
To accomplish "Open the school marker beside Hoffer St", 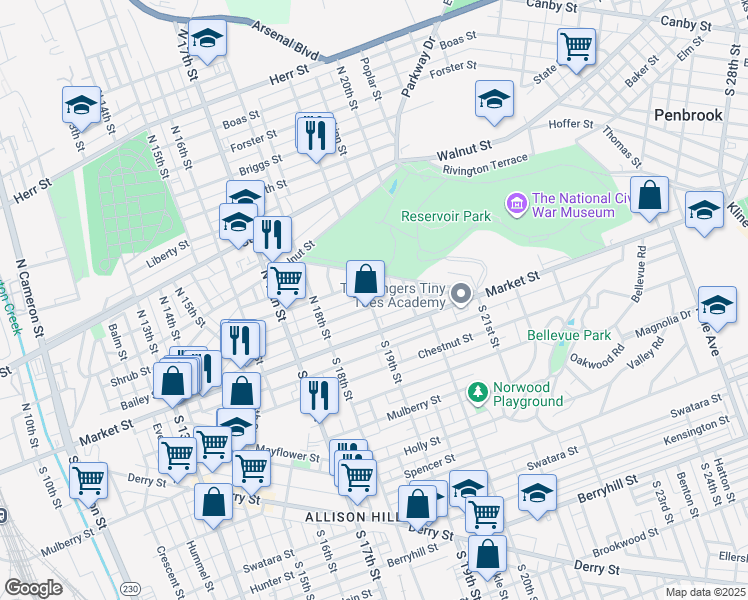I will pyautogui.click(x=493, y=99).
